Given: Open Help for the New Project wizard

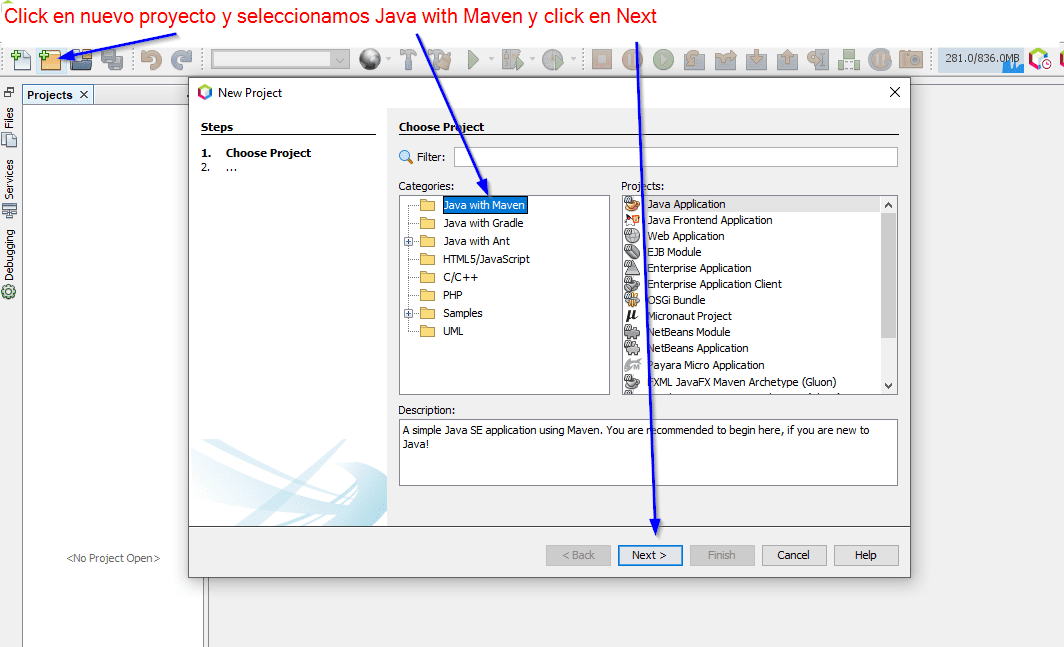Looking at the screenshot, I should coord(866,555).
